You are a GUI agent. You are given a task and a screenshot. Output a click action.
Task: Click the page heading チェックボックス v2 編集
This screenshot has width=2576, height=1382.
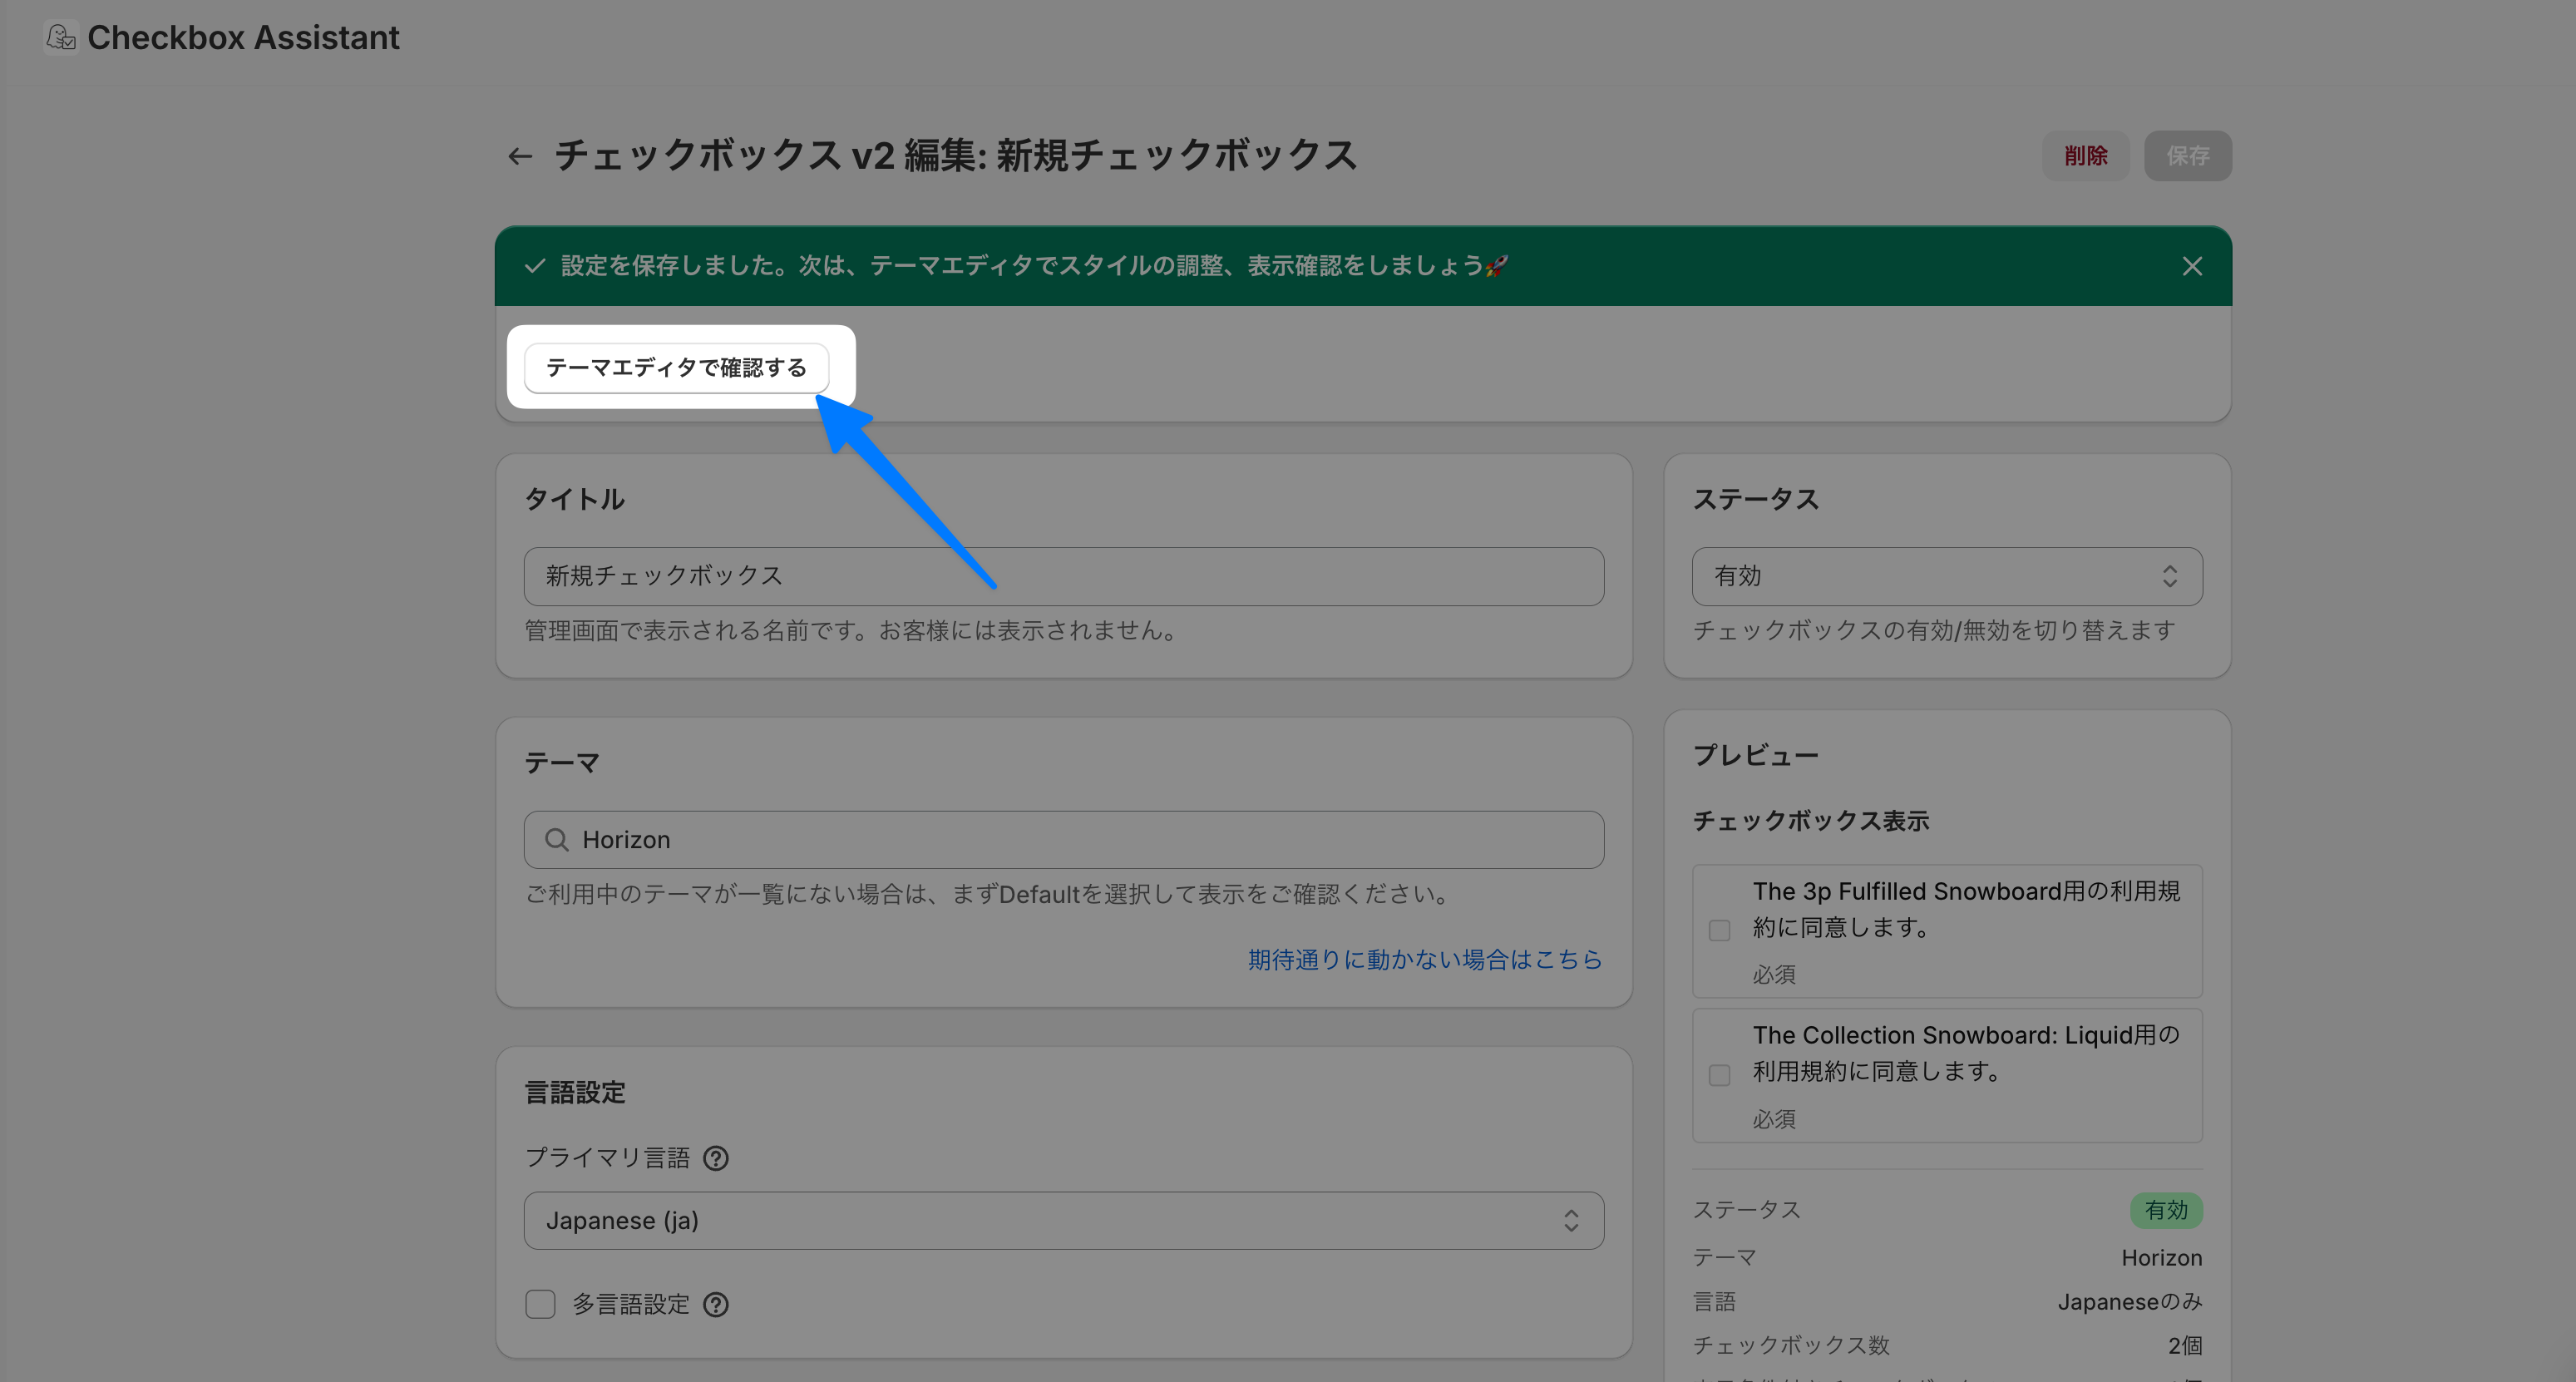(956, 156)
